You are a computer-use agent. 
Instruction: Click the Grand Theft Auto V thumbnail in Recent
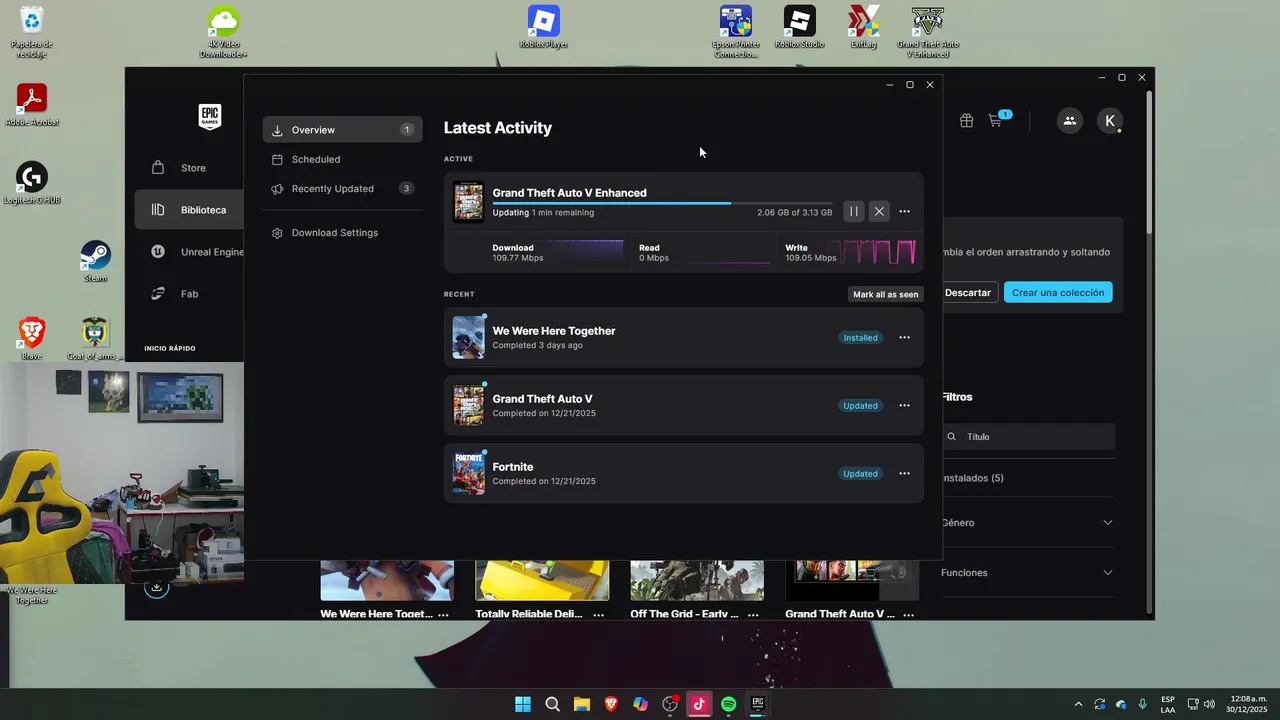[468, 405]
